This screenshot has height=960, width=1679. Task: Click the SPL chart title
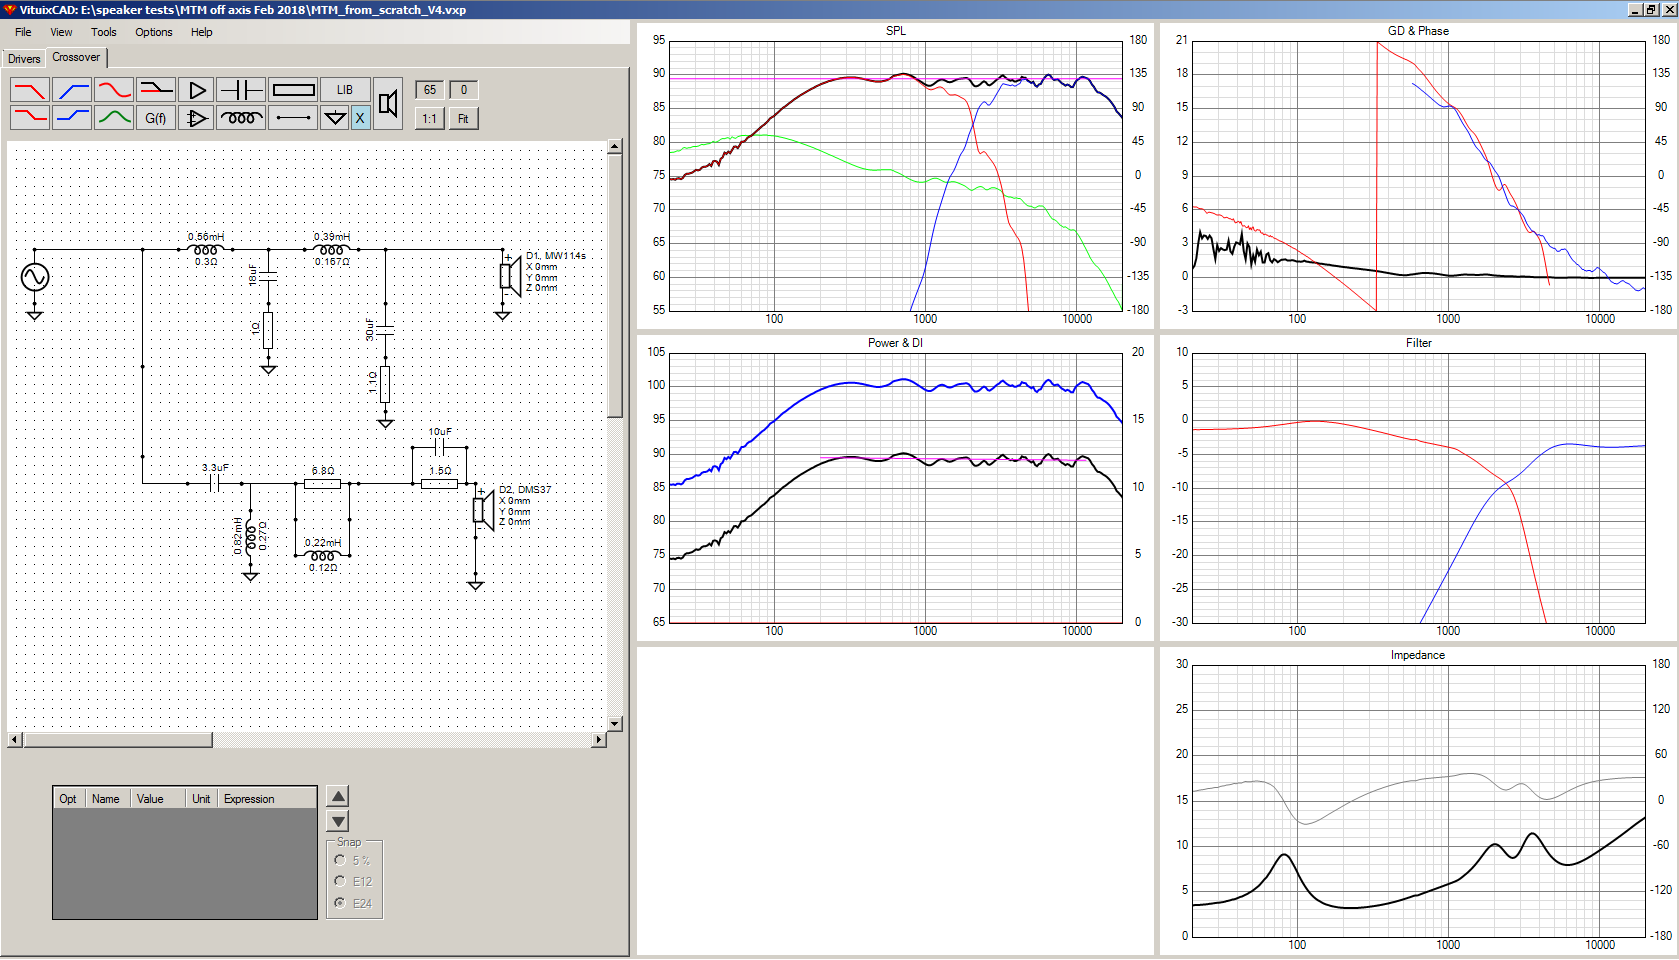[896, 31]
